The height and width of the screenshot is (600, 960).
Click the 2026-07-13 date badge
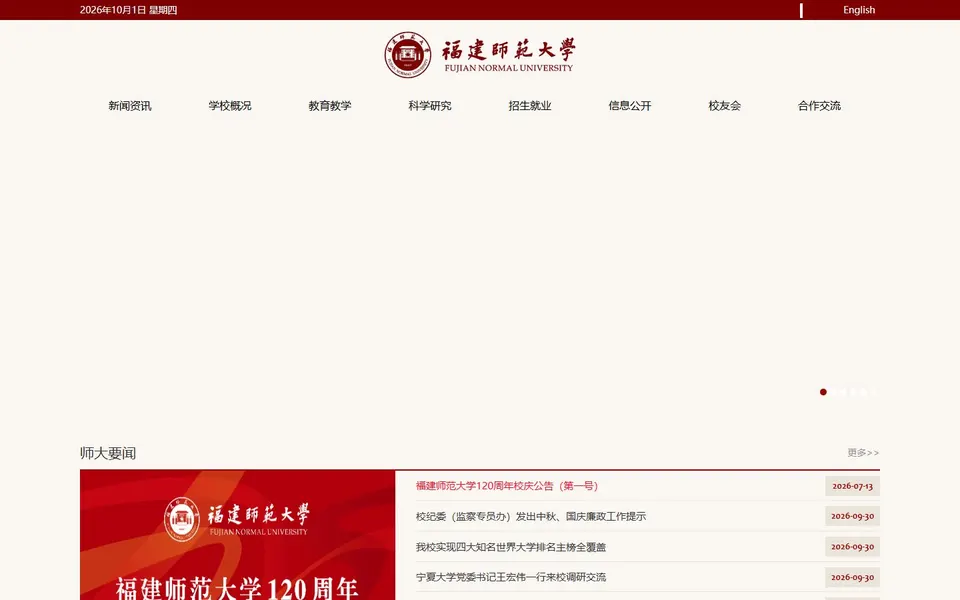pyautogui.click(x=852, y=486)
